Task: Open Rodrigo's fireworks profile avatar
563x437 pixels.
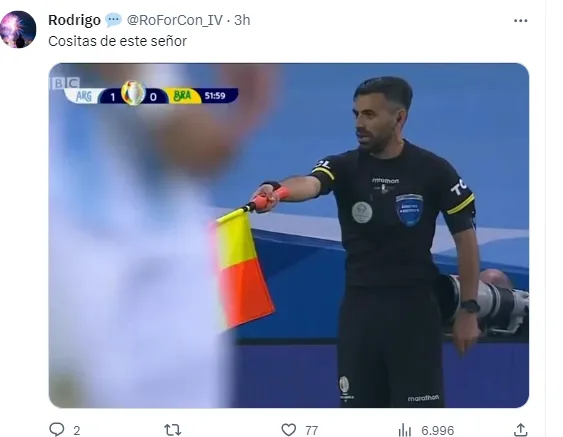Action: pos(18,29)
